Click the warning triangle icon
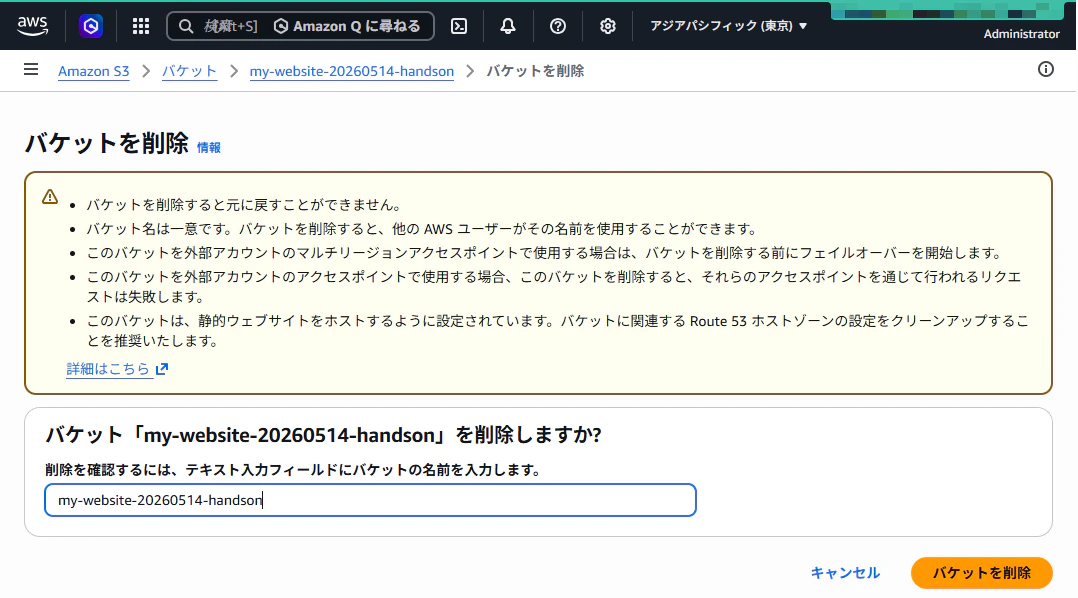 tap(50, 197)
